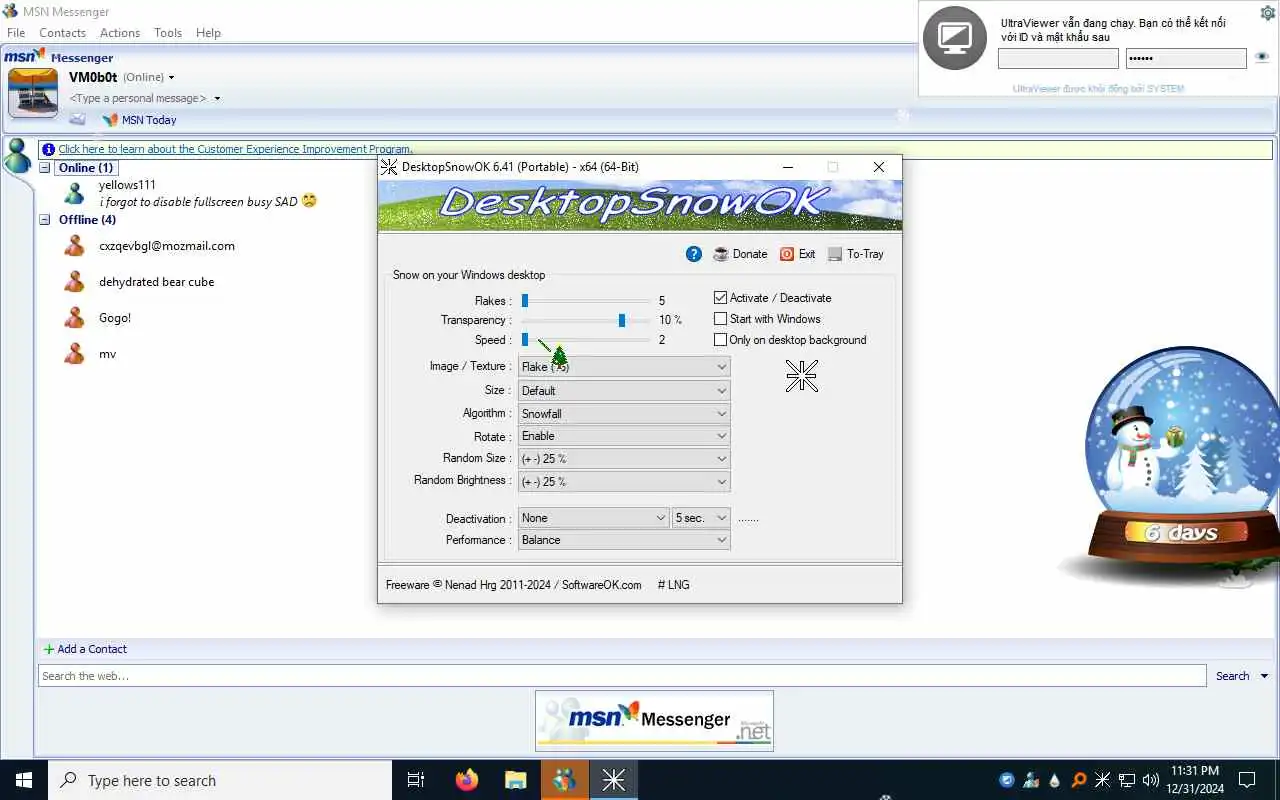Open the 5 sec. deactivation time dropdown
Viewport: 1280px width, 800px height.
coord(701,518)
